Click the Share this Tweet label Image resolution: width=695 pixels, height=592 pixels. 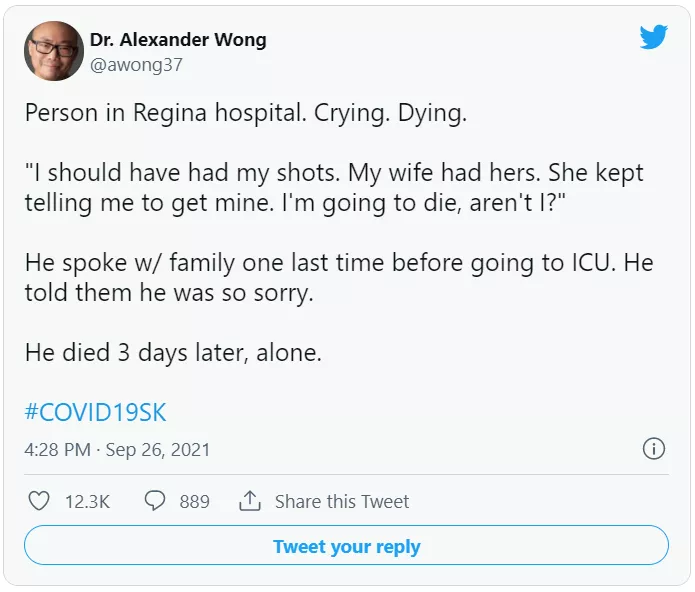tap(342, 502)
